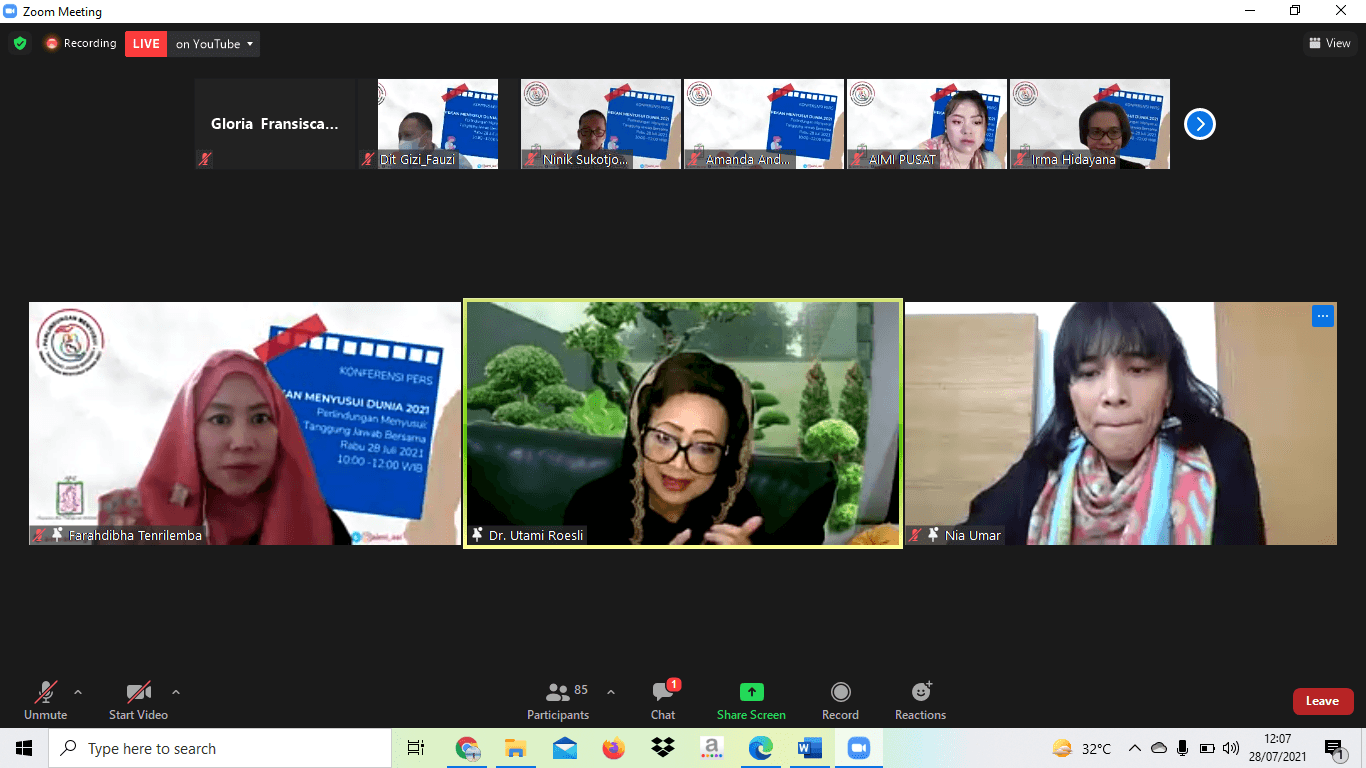Unmute the microphone
The image size is (1366, 768).
[x=45, y=701]
